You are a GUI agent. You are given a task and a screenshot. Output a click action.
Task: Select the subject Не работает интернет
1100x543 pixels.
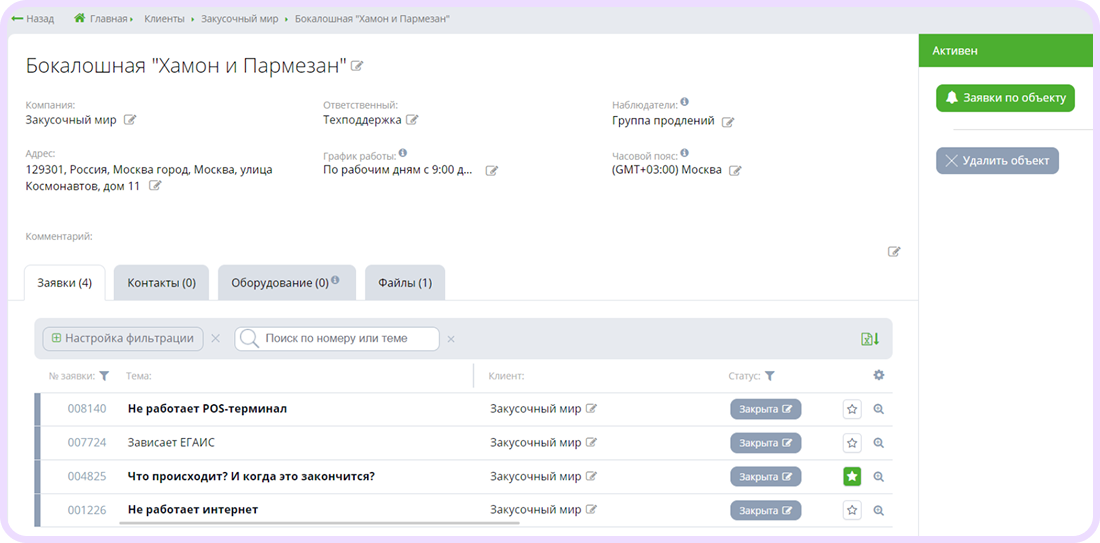(193, 510)
